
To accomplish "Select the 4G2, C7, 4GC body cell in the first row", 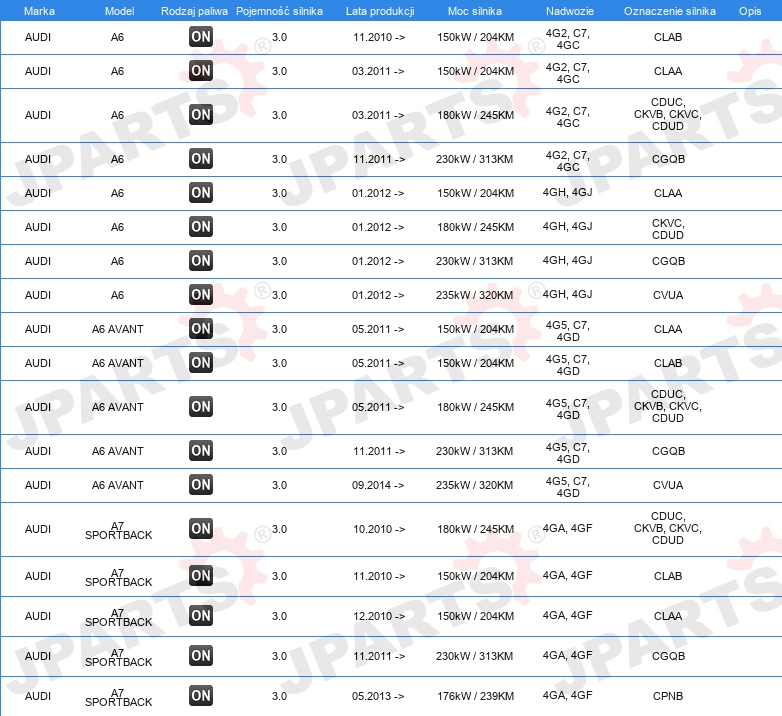I will [568, 39].
